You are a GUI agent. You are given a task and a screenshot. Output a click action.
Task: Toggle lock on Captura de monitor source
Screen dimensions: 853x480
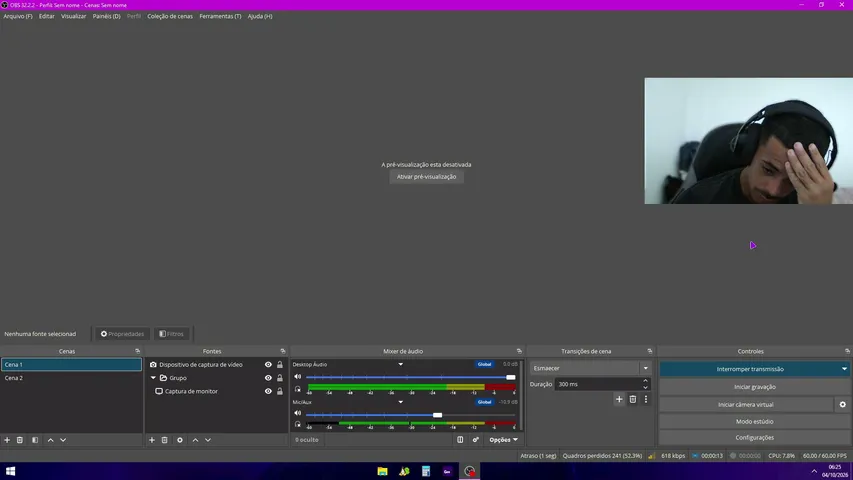(x=280, y=391)
